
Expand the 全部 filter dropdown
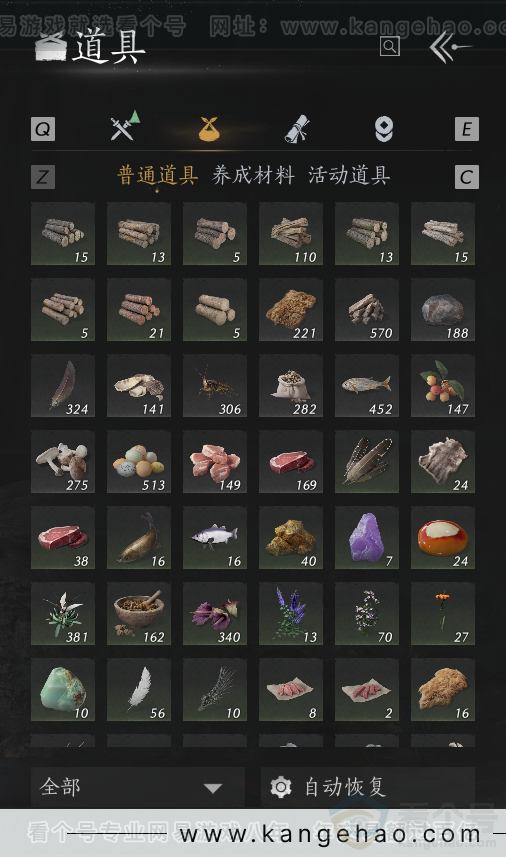pos(137,787)
